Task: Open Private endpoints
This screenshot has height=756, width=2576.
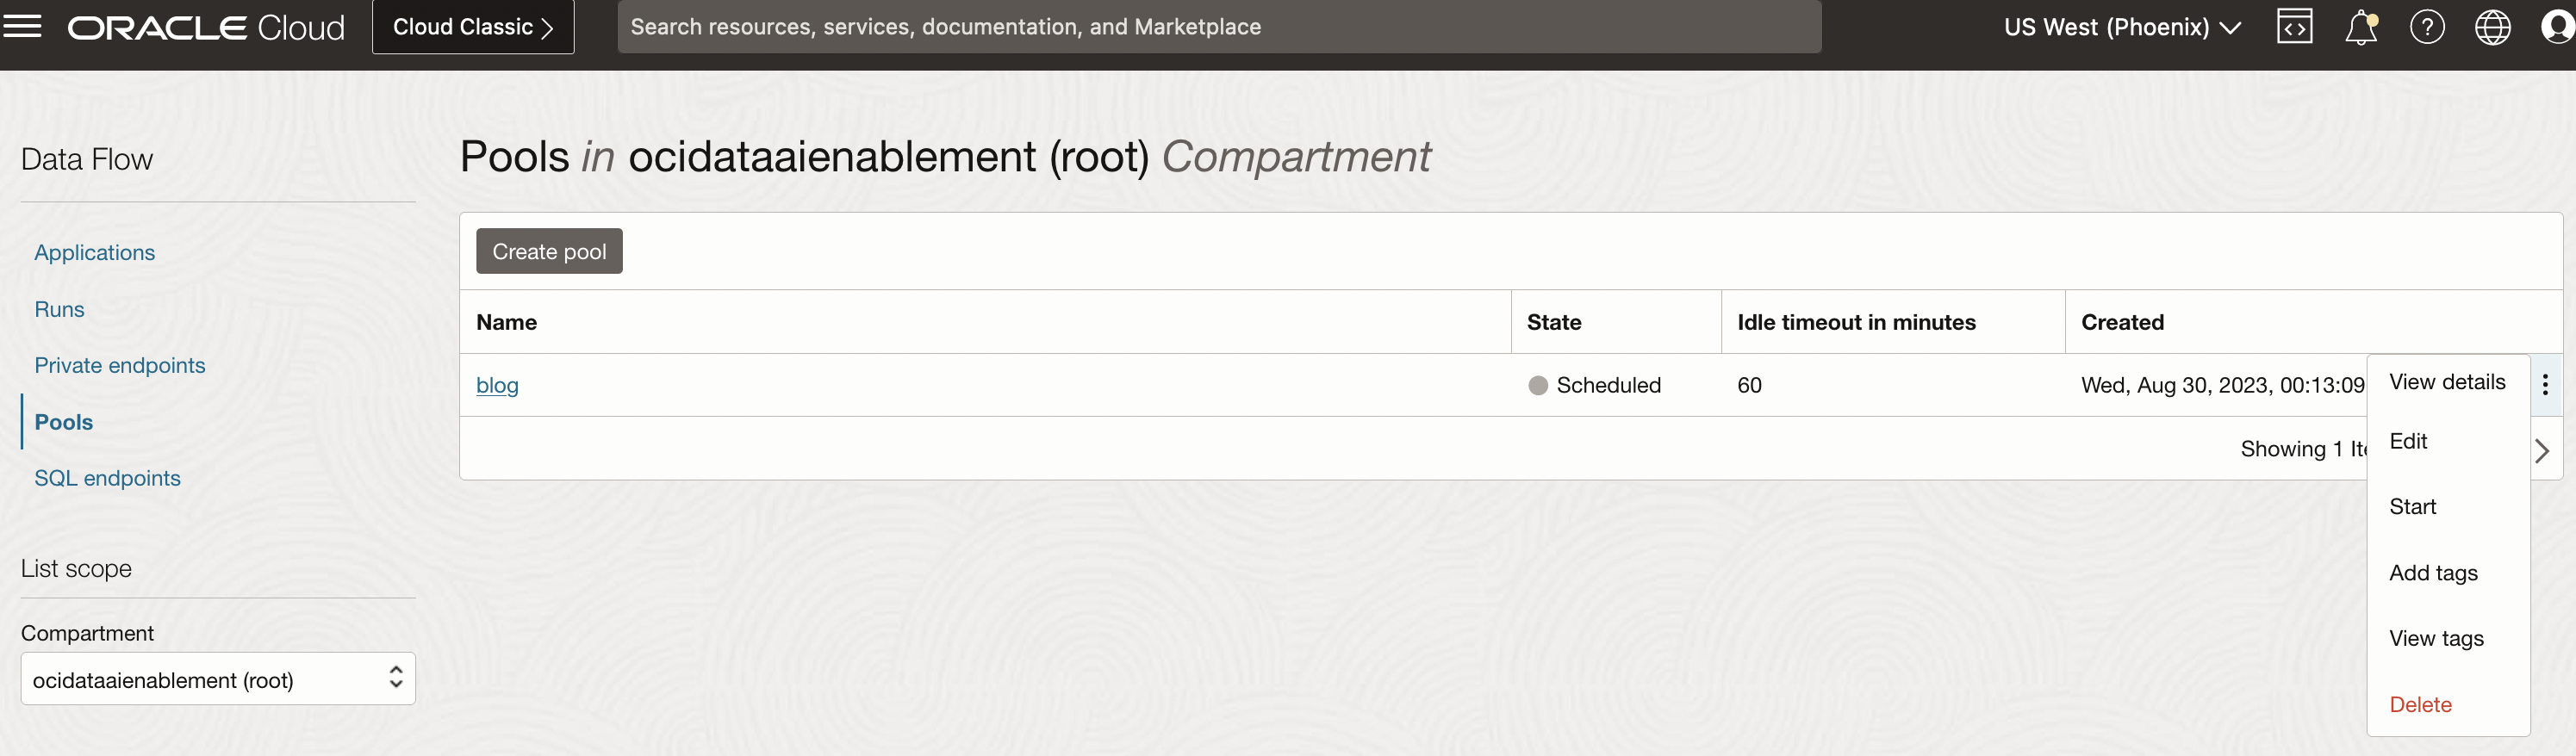Action: (x=120, y=365)
